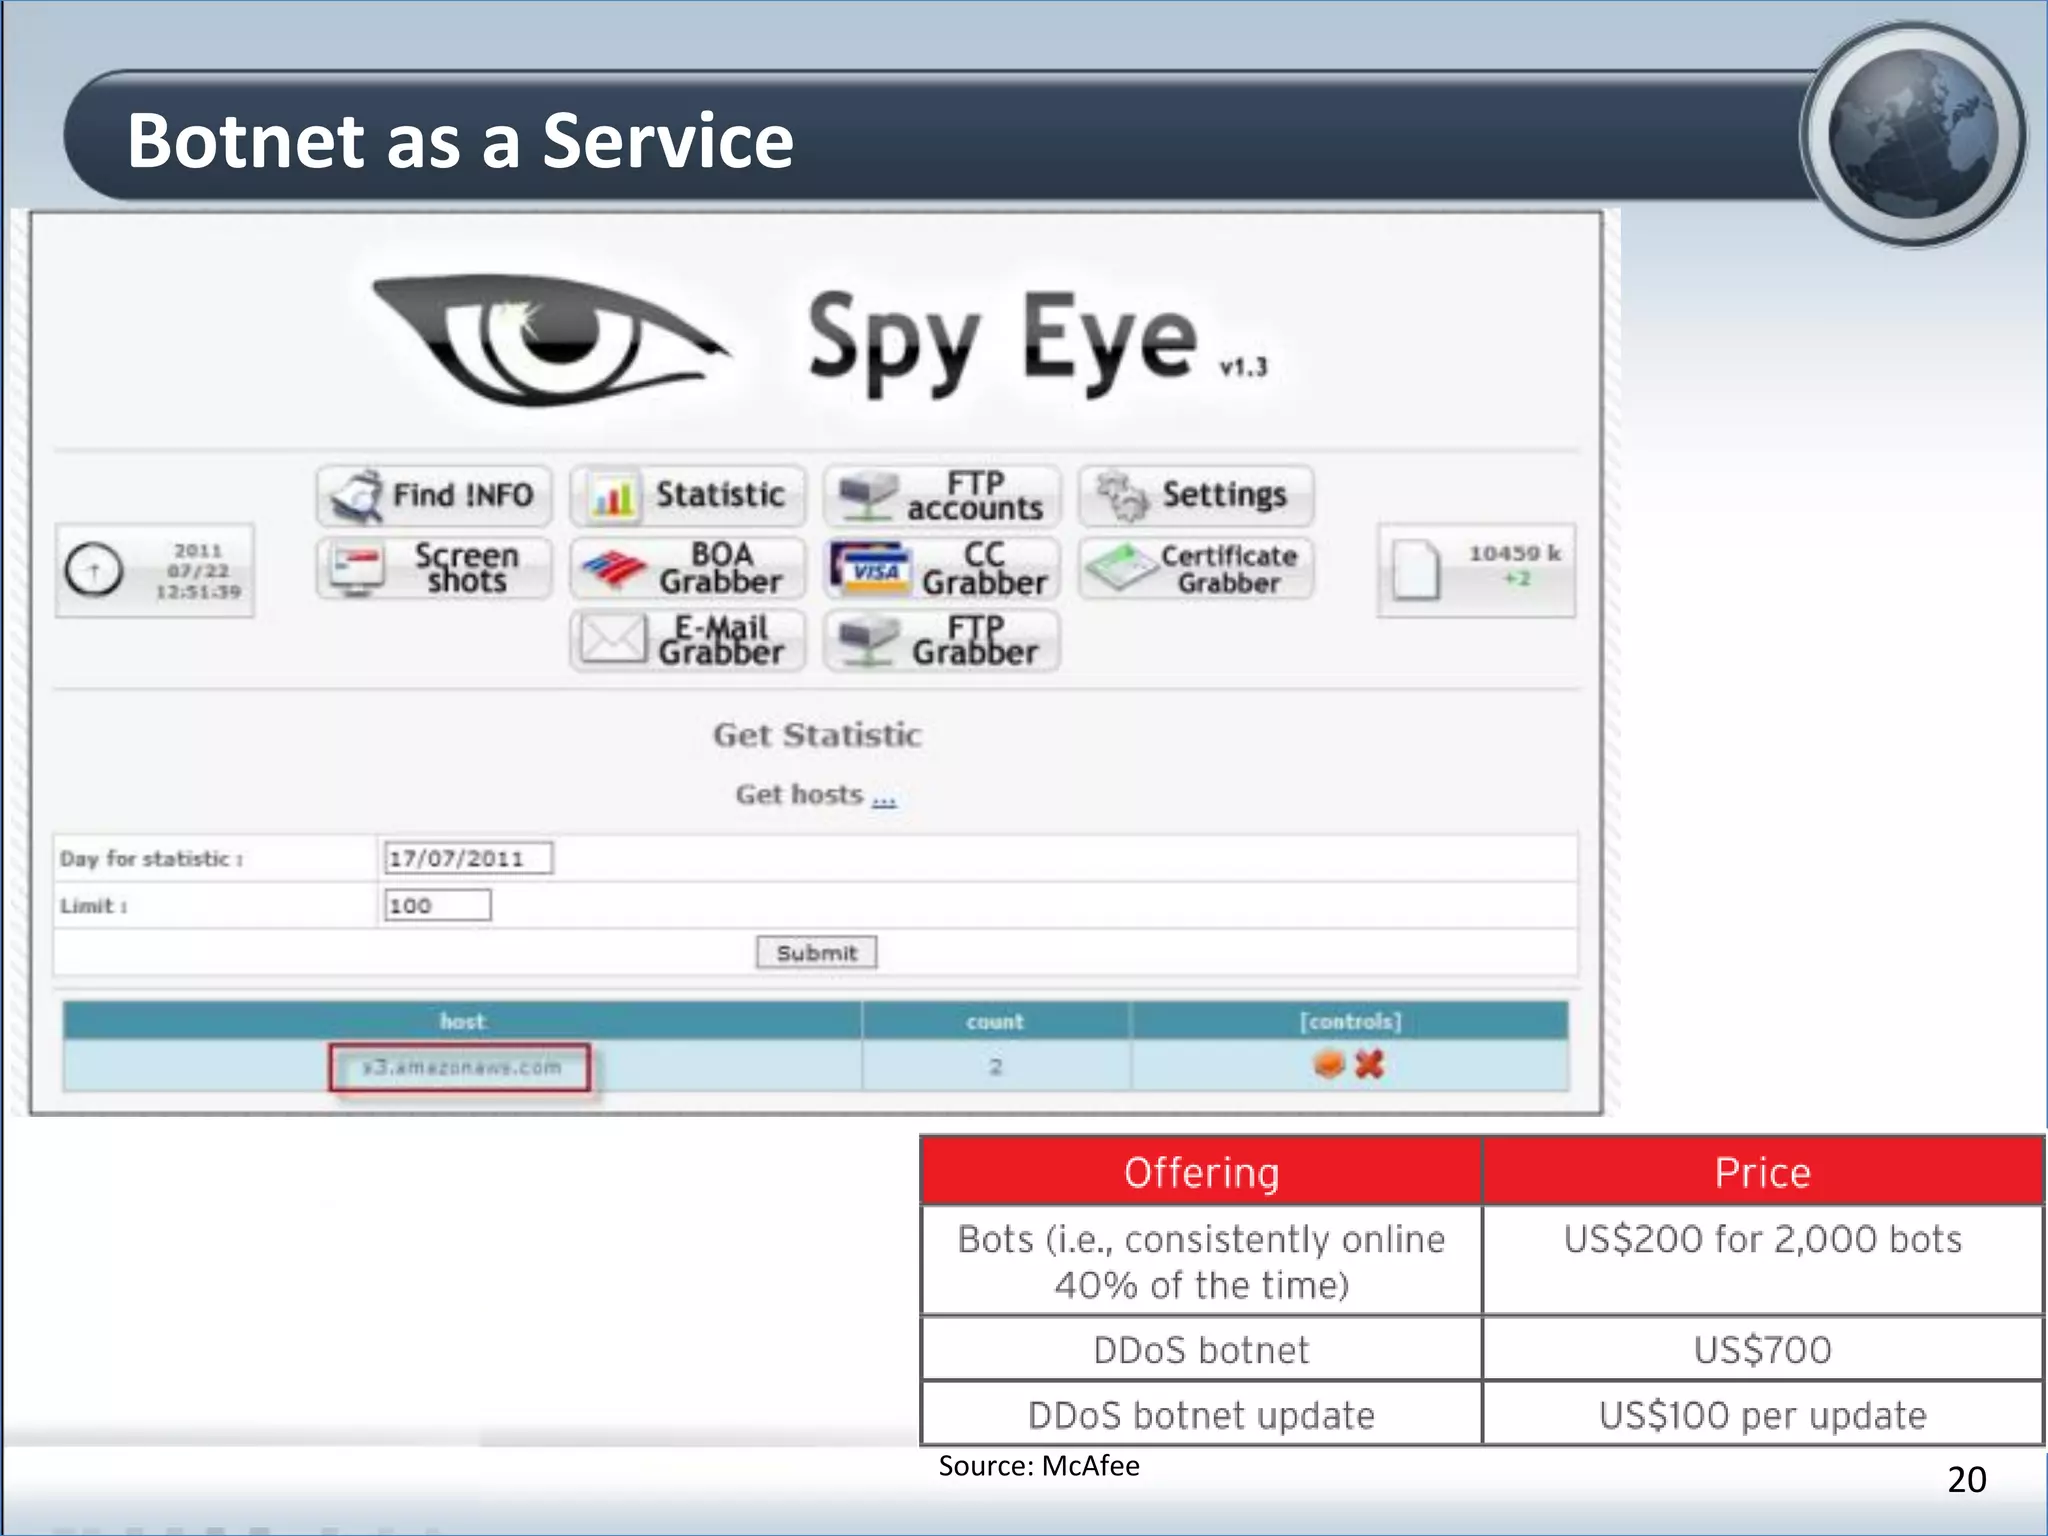Click the Statistic bar chart icon

pos(613,497)
